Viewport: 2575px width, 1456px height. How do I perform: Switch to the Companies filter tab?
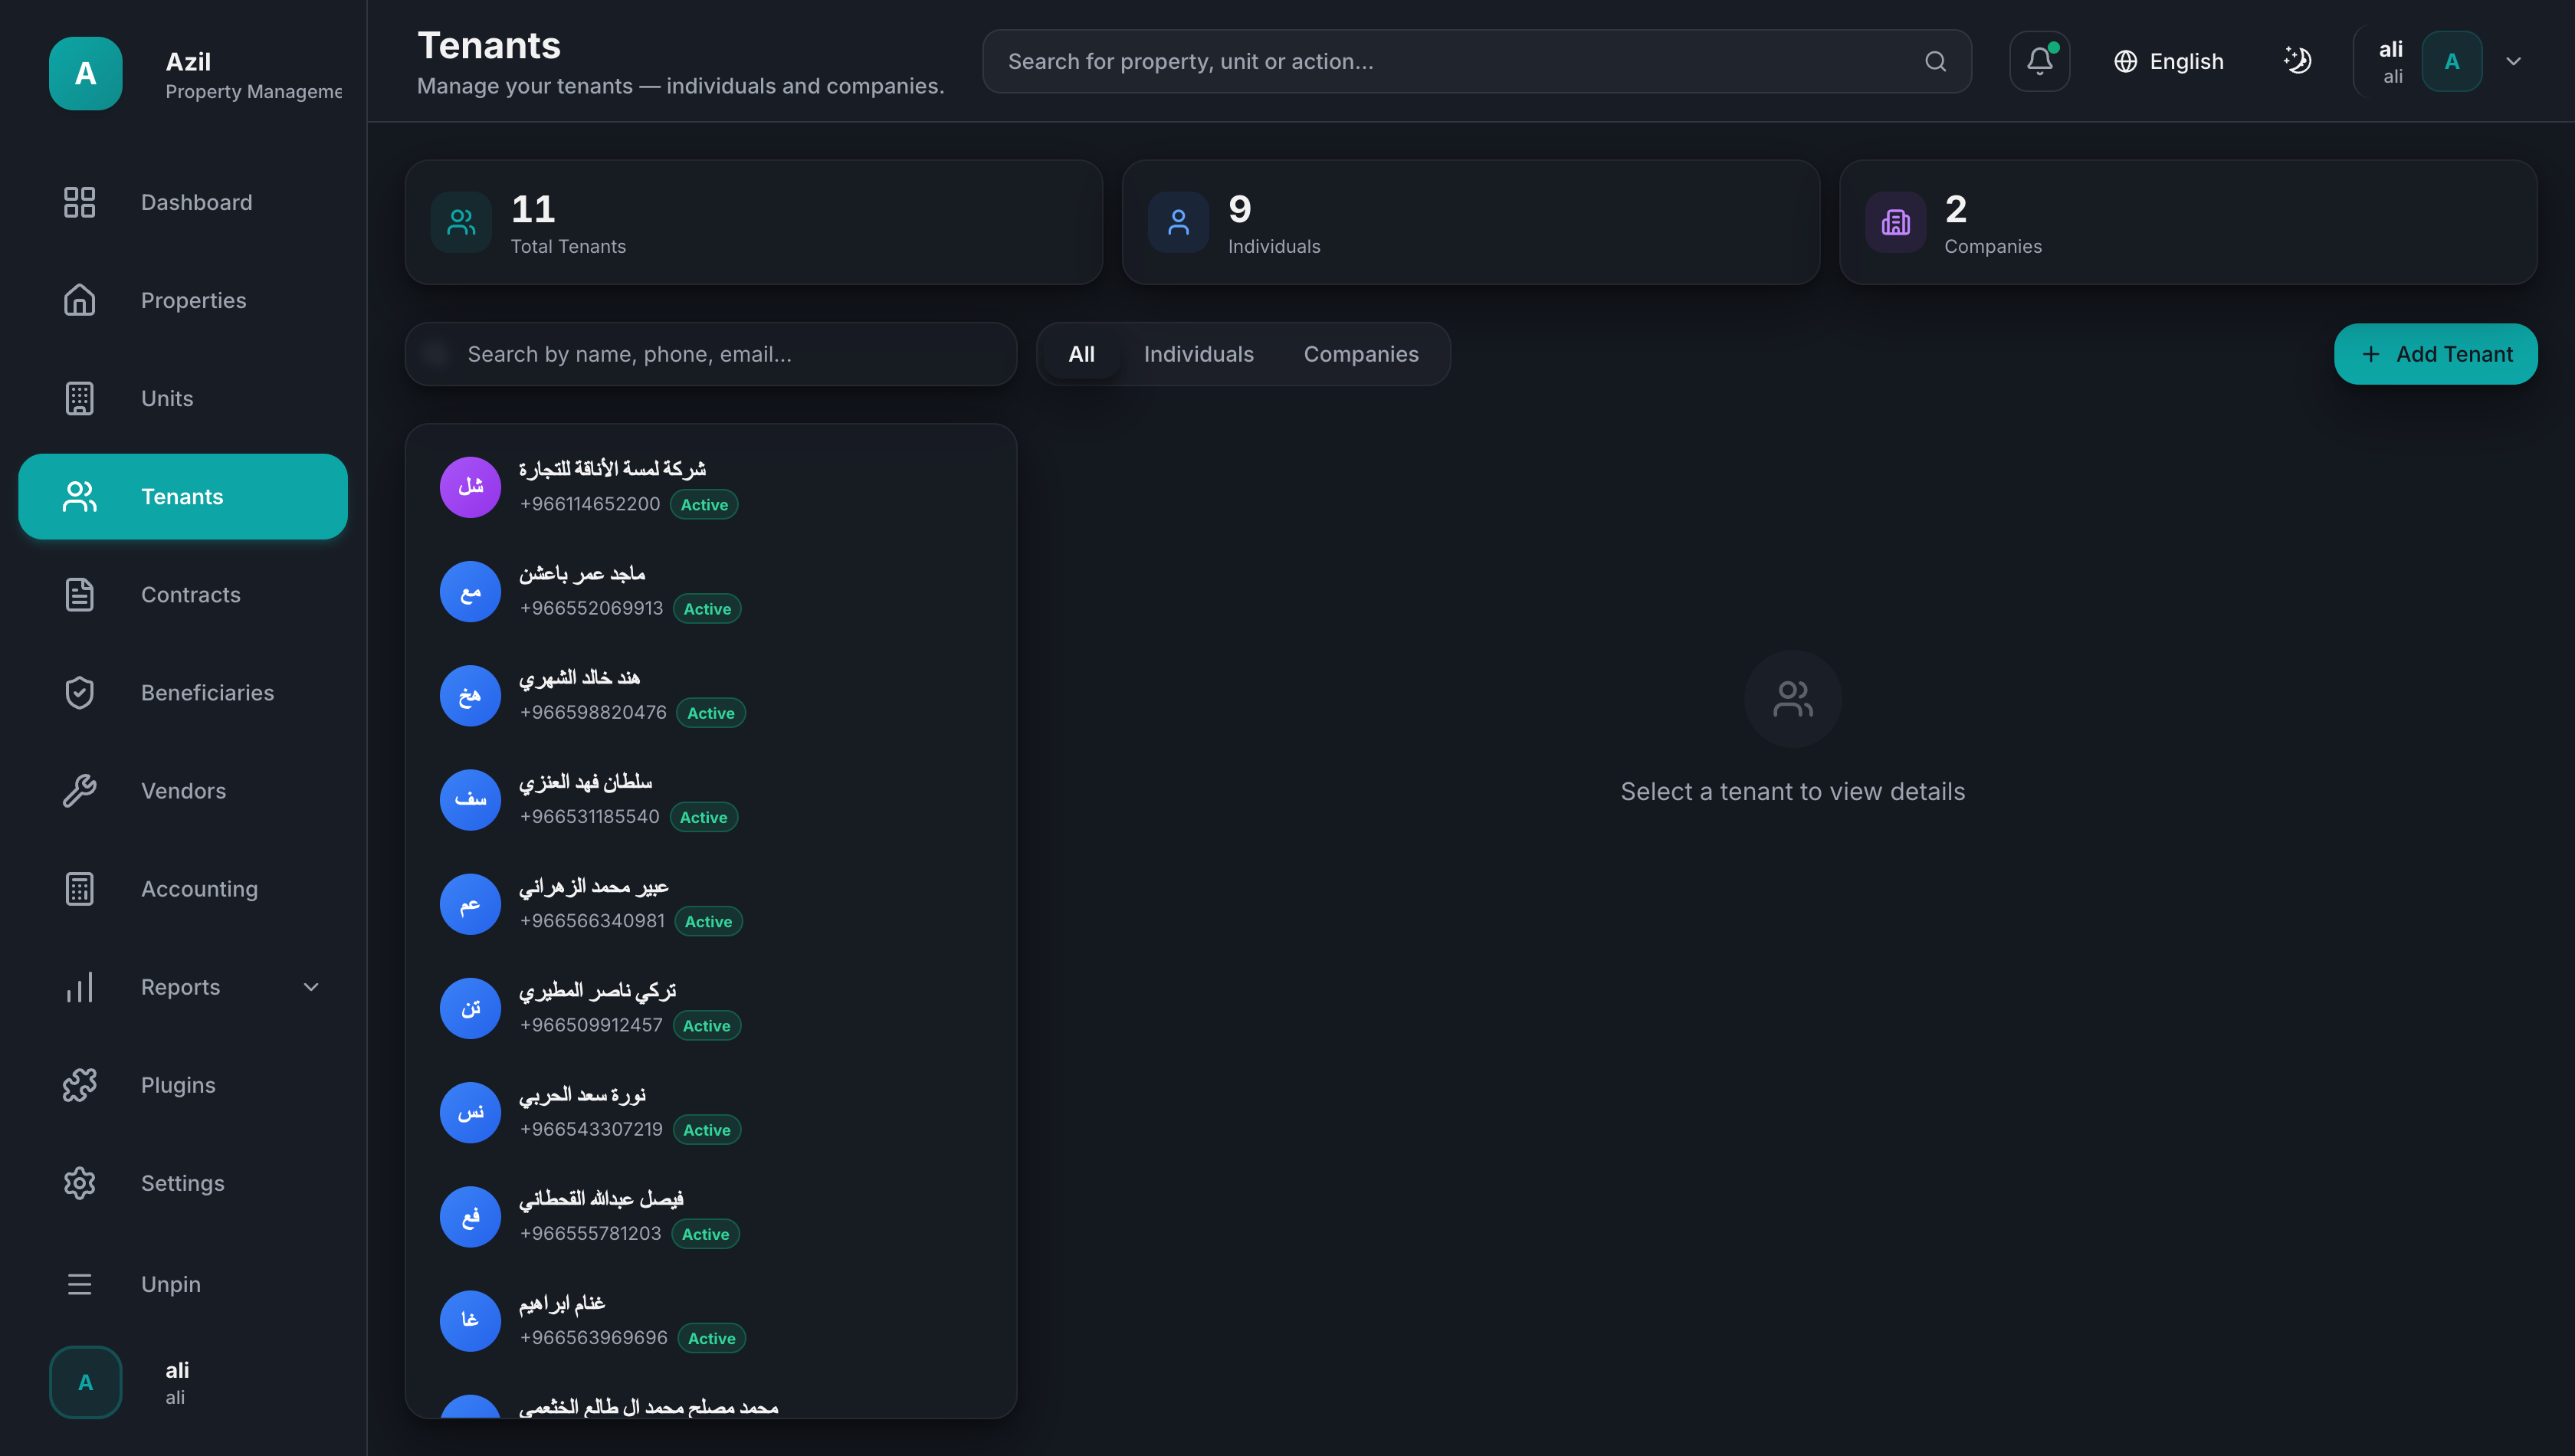[1360, 354]
